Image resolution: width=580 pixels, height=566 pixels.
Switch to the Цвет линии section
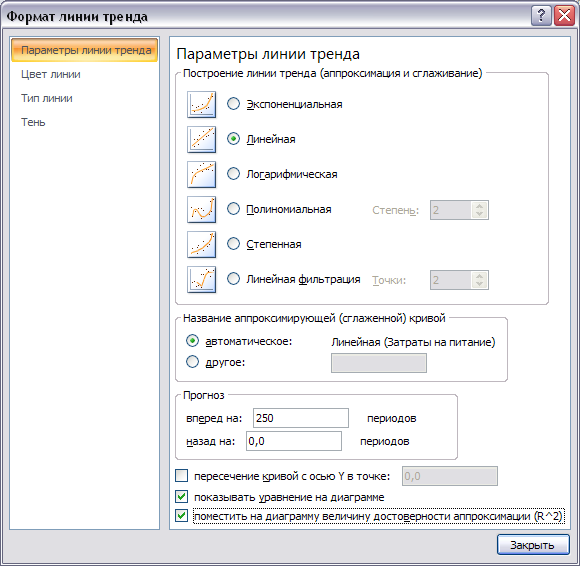(x=51, y=74)
